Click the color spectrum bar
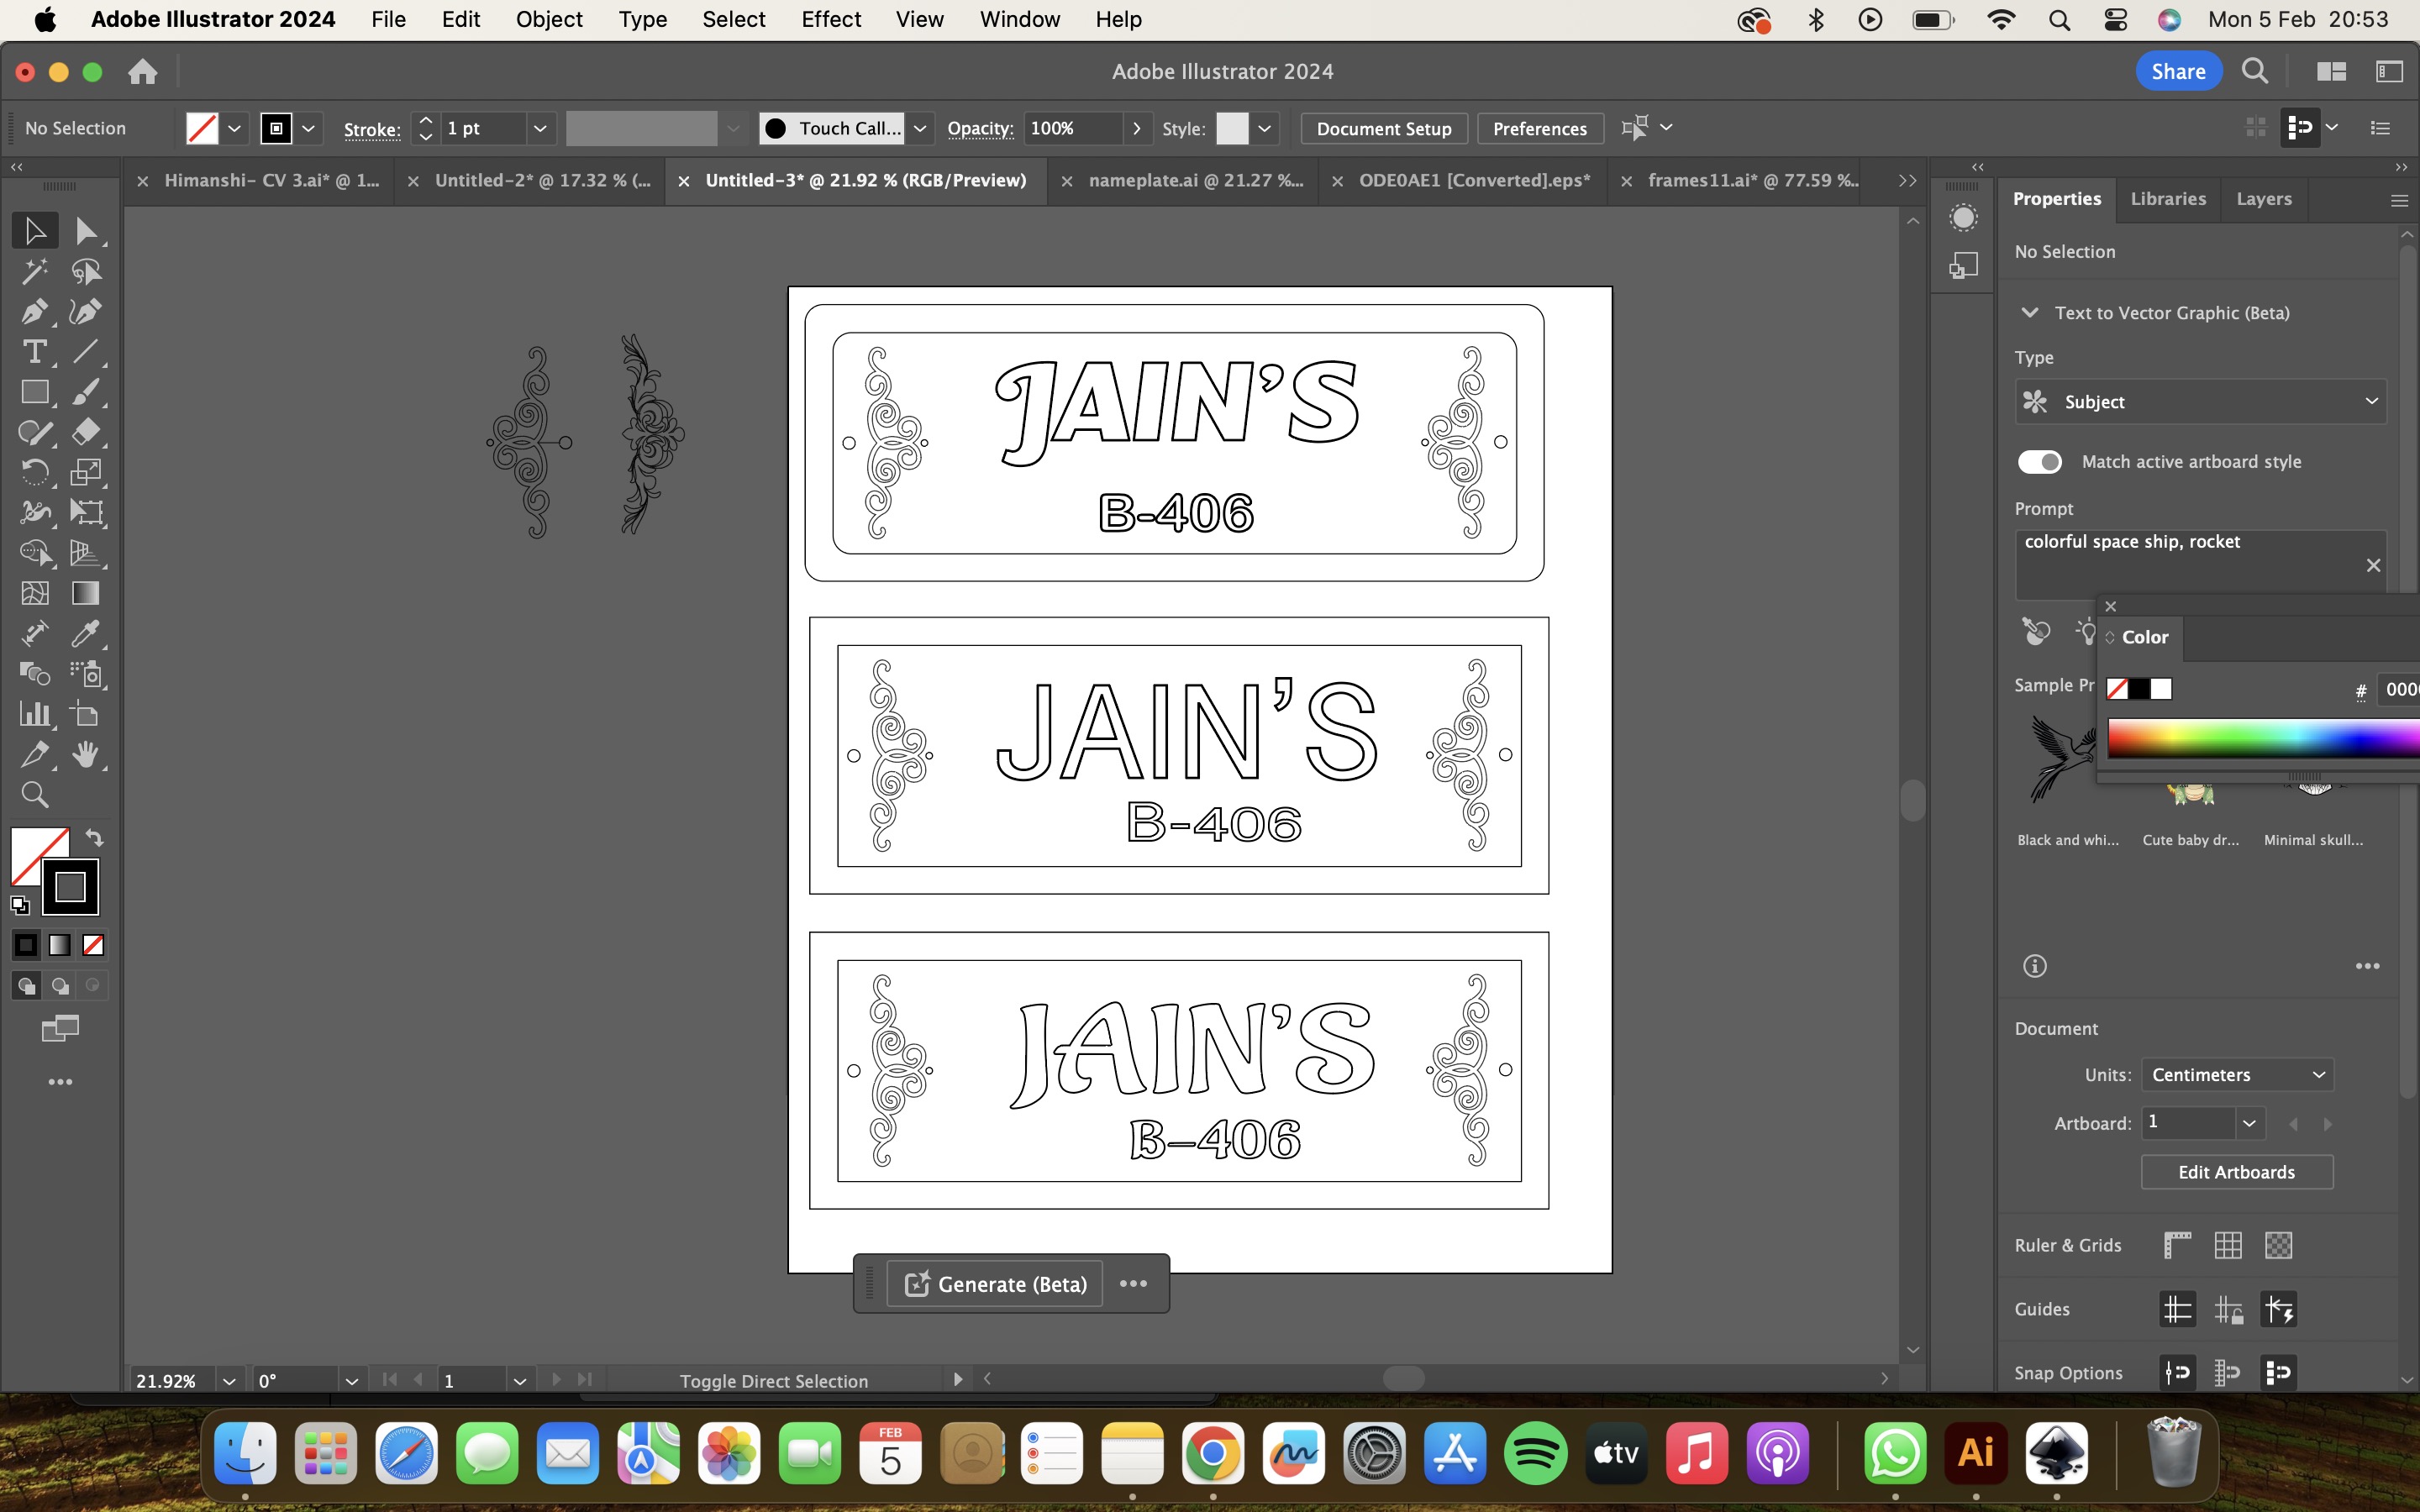This screenshot has height=1512, width=2420. pyautogui.click(x=2263, y=740)
